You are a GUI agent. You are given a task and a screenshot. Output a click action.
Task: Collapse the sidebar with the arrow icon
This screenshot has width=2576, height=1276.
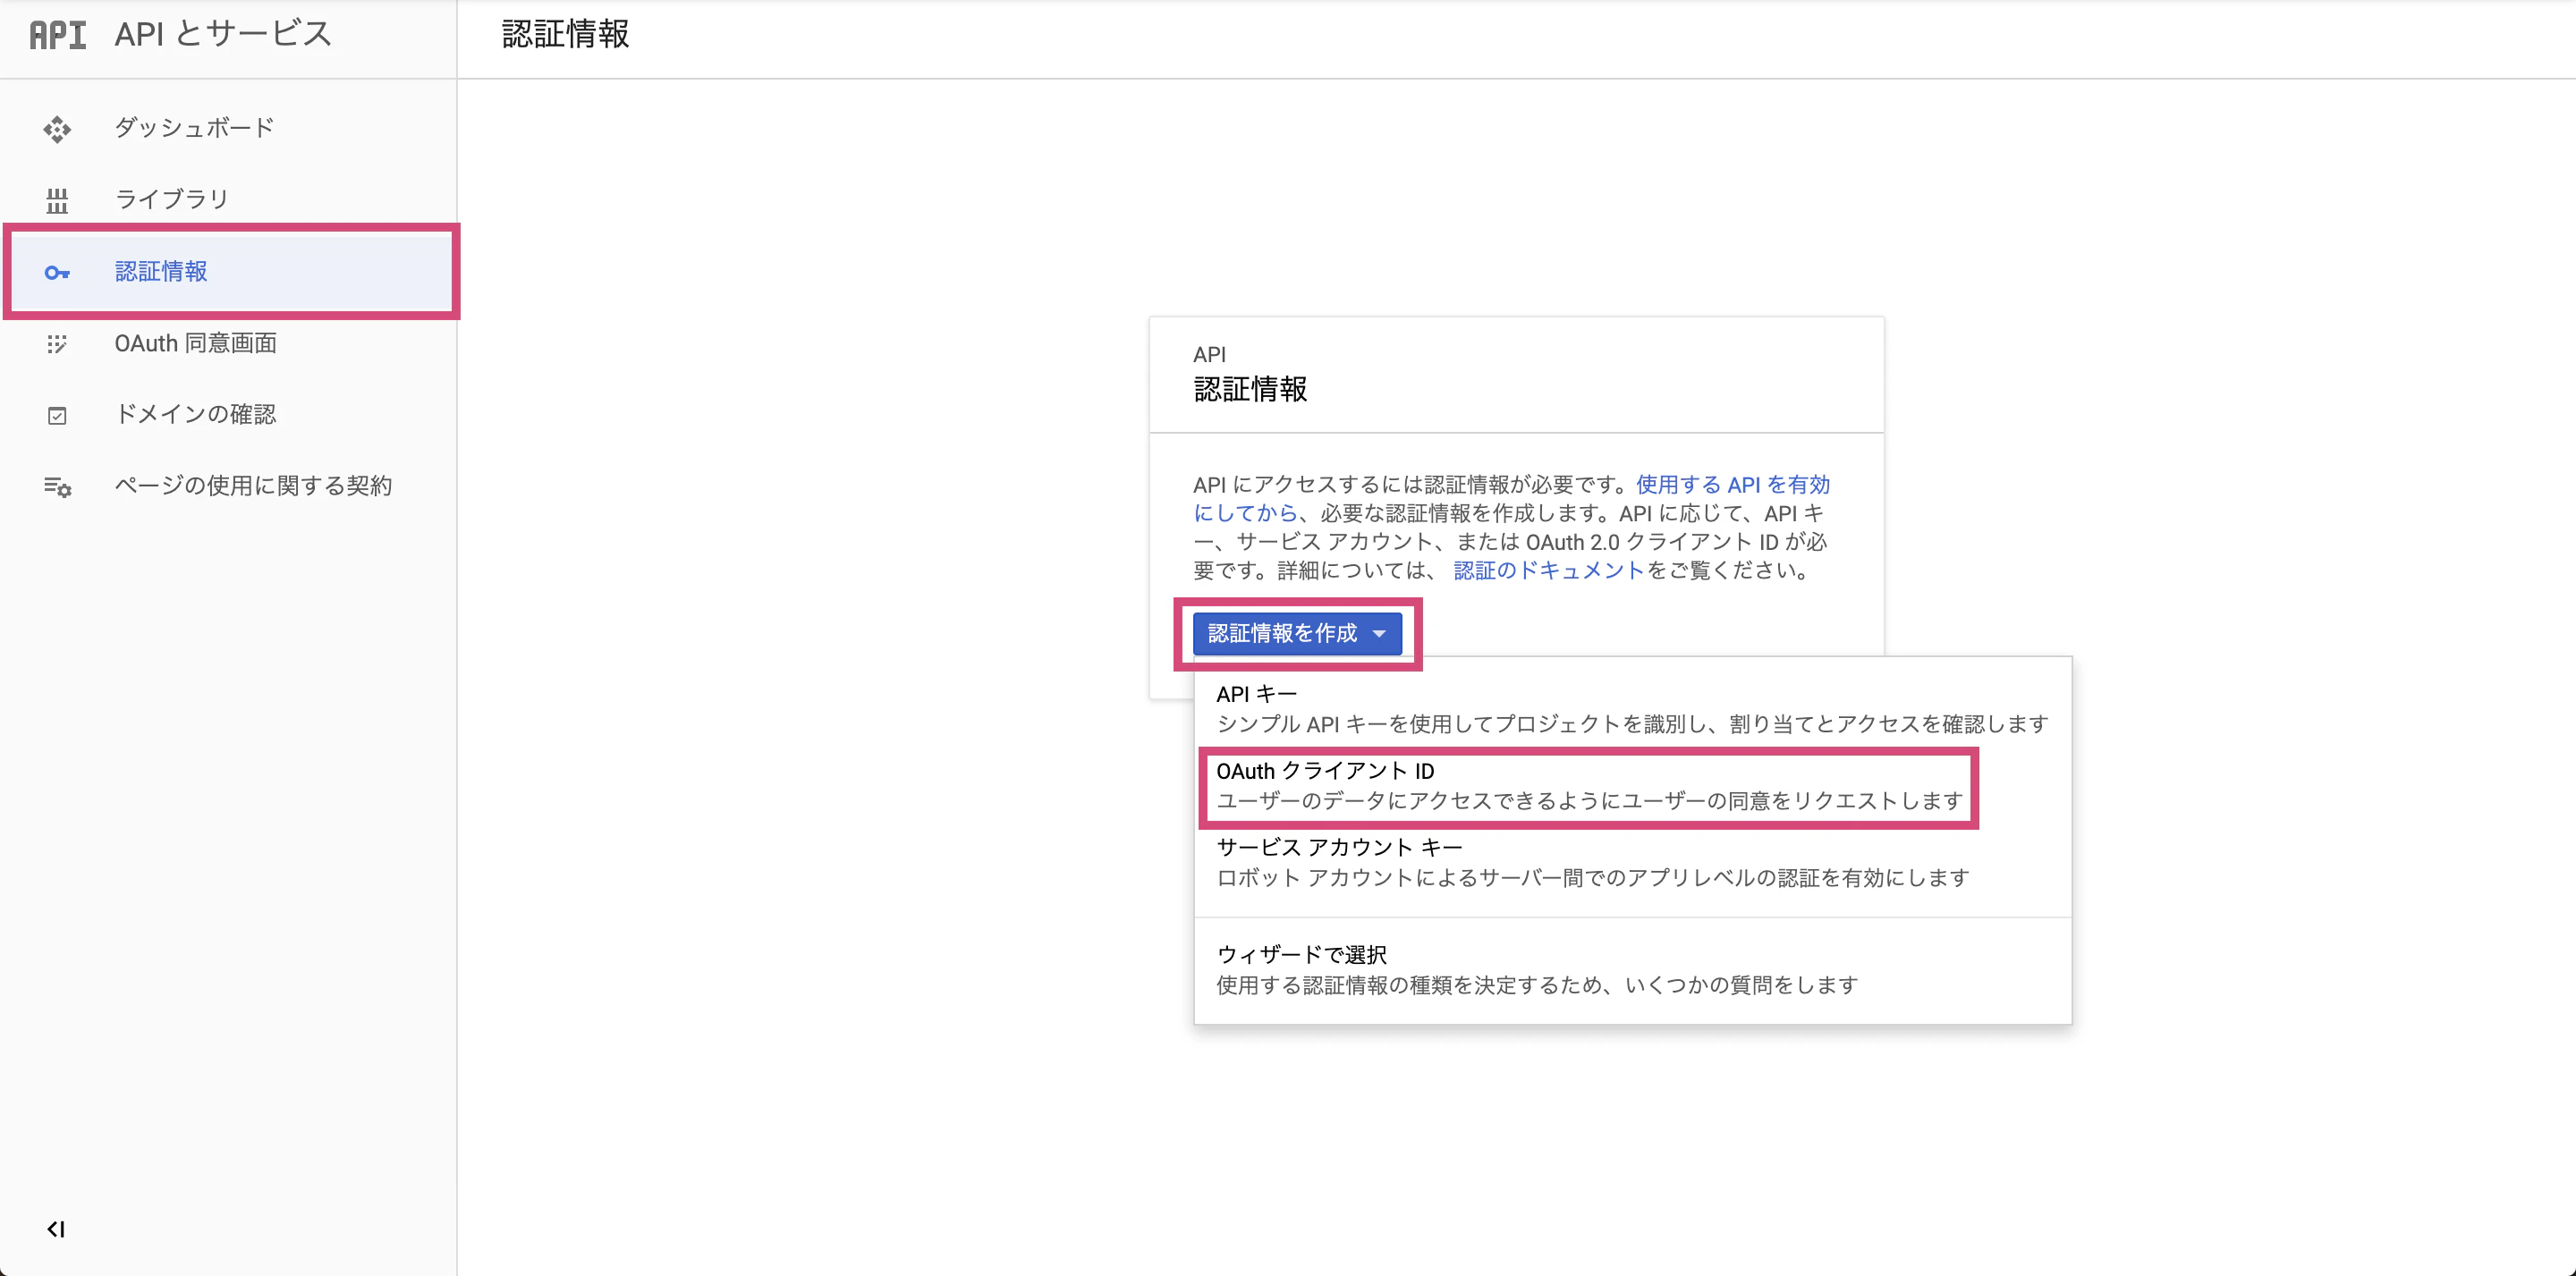[x=56, y=1229]
